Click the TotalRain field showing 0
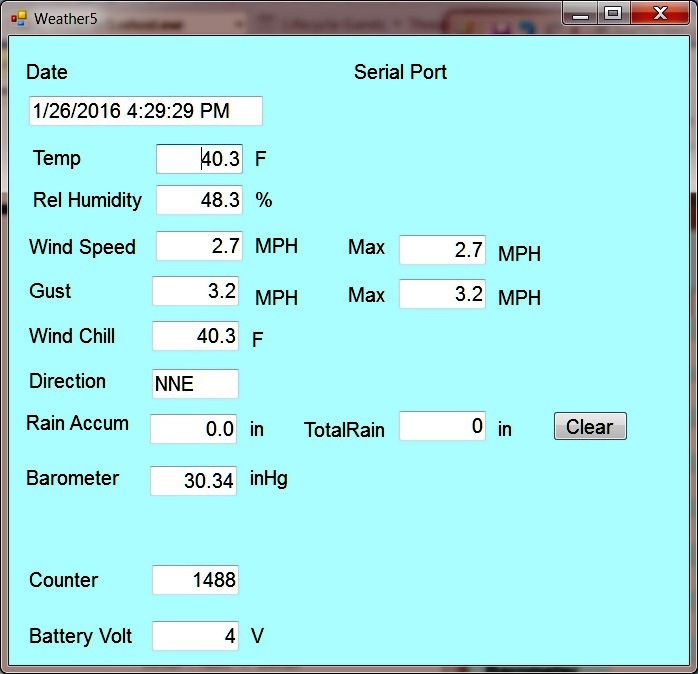 click(x=442, y=426)
